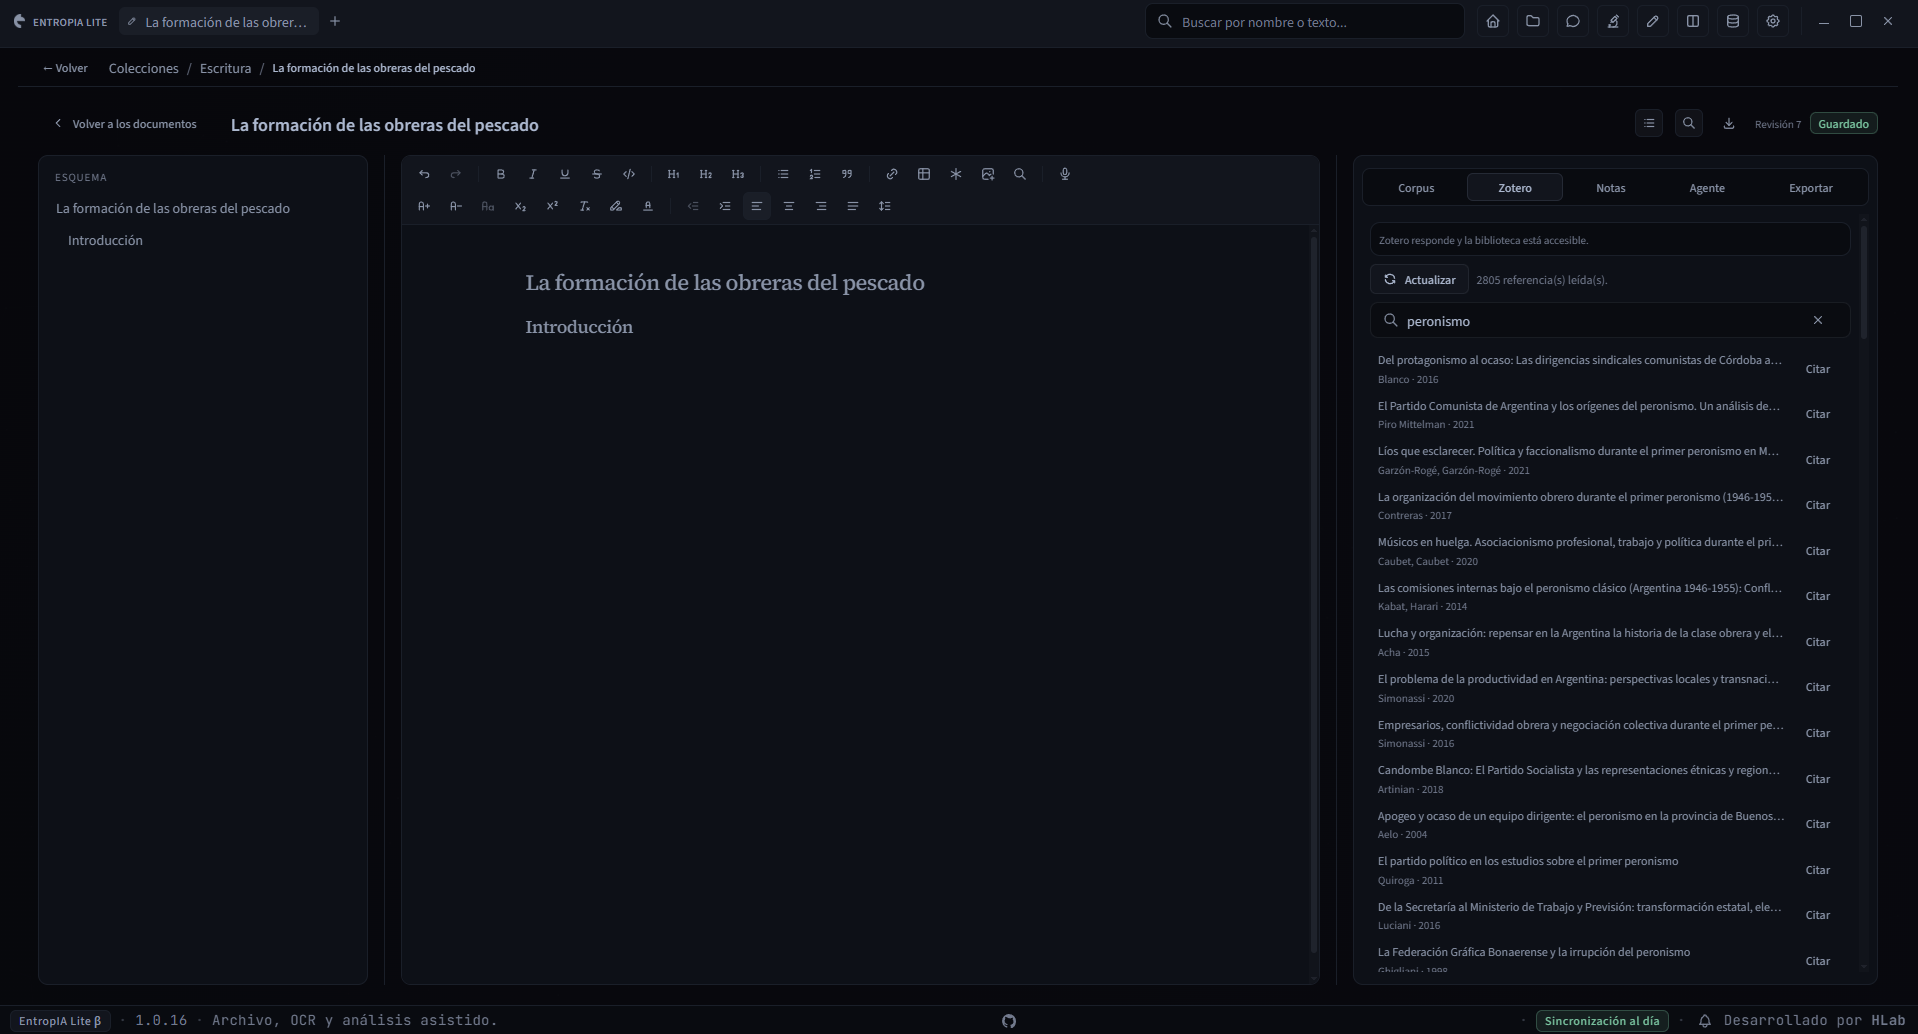Undo the last edit in the editor toolbar
Viewport: 1918px width, 1034px height.
424,174
